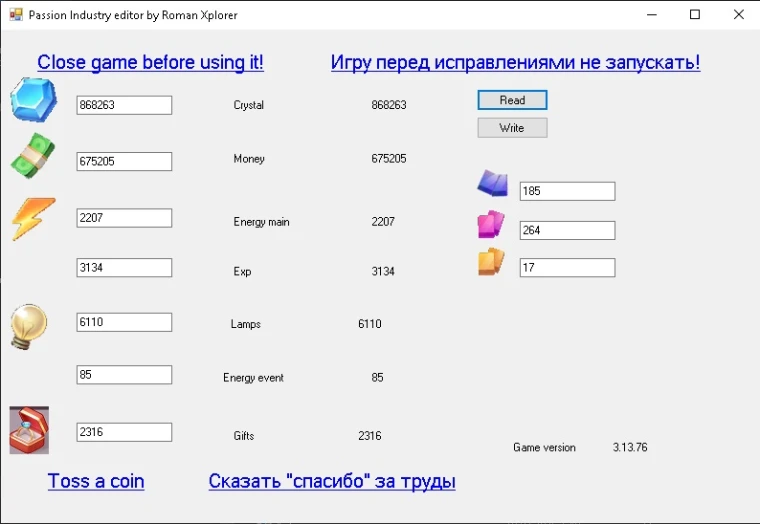Screen dimensions: 760x524
Task: Click the 'Close game before using it!' link
Action: click(x=151, y=62)
